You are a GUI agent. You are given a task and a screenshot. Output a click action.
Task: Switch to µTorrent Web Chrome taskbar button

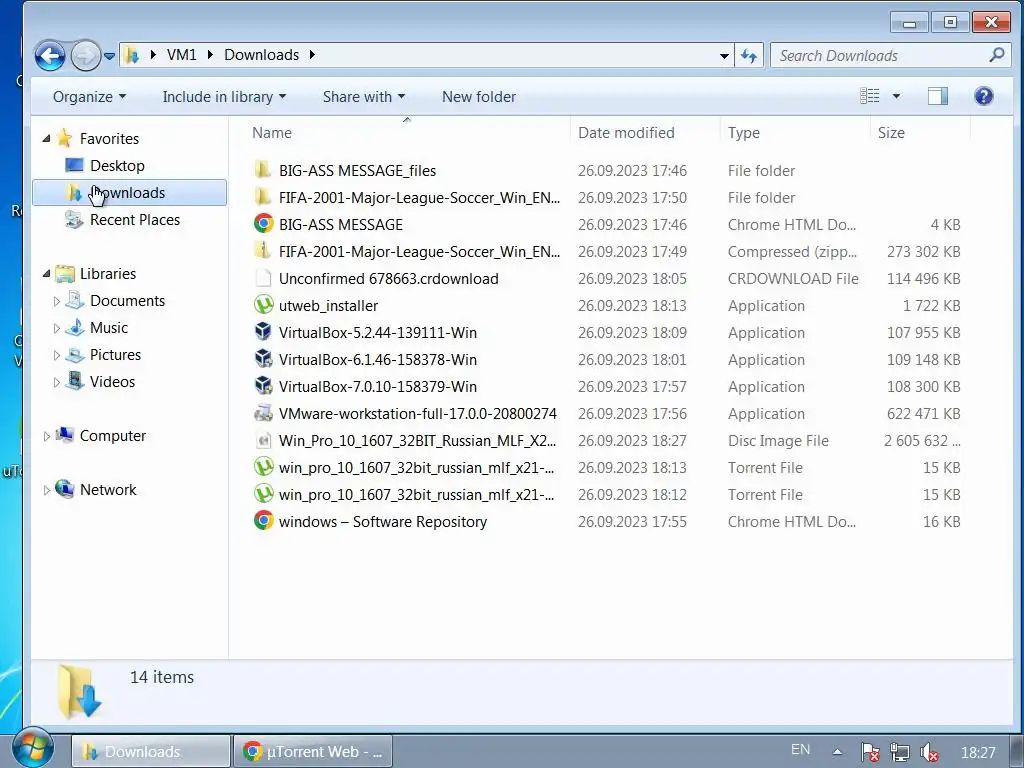[312, 752]
